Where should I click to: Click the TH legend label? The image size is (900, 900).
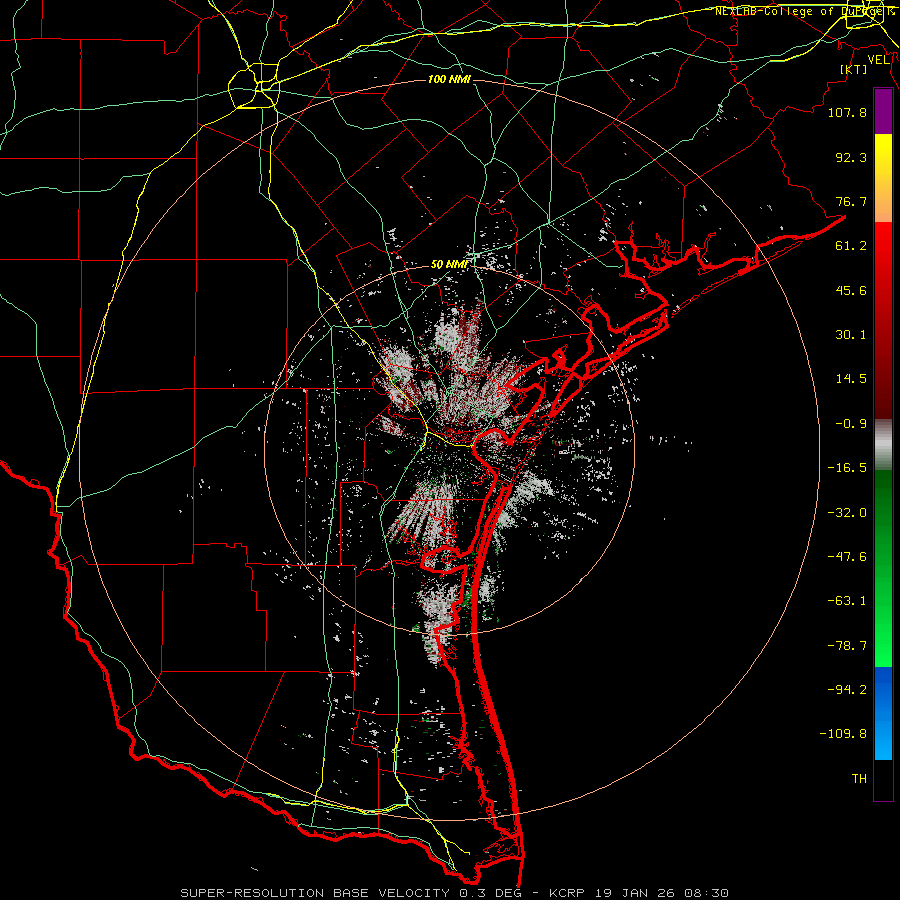coord(859,779)
